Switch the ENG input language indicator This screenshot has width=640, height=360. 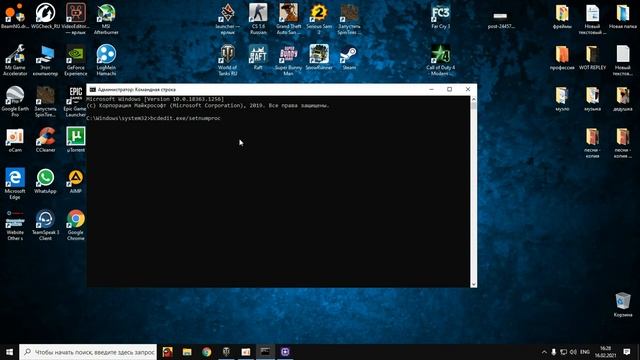click(x=585, y=352)
